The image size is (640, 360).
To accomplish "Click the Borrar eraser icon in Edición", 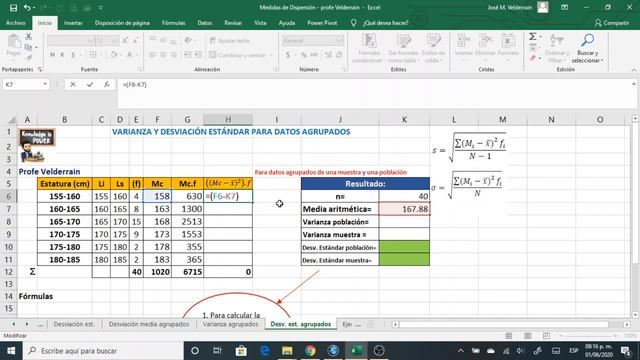I will tap(533, 59).
